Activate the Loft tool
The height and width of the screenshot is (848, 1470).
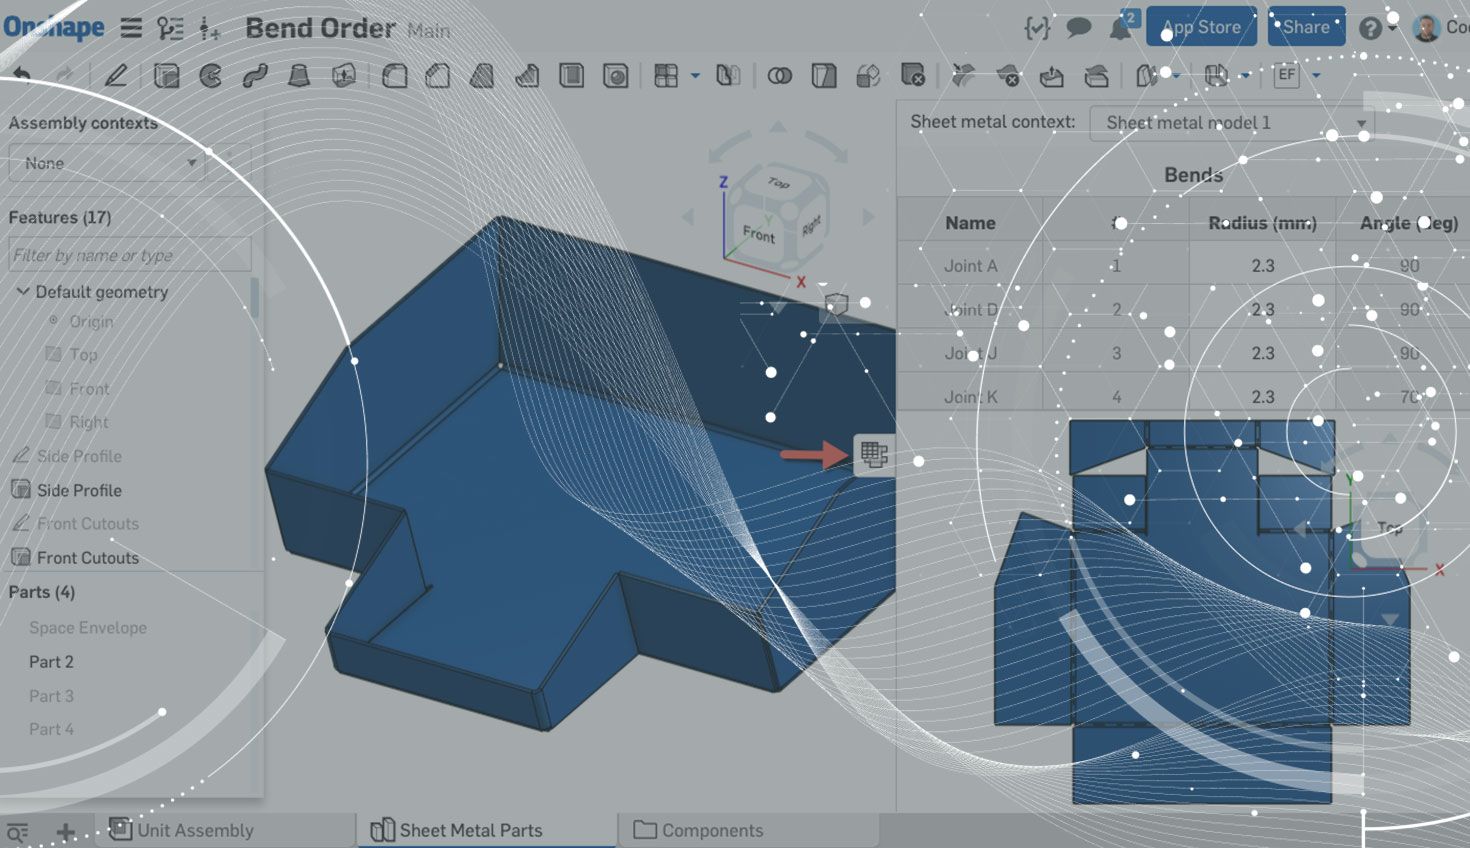pos(298,76)
